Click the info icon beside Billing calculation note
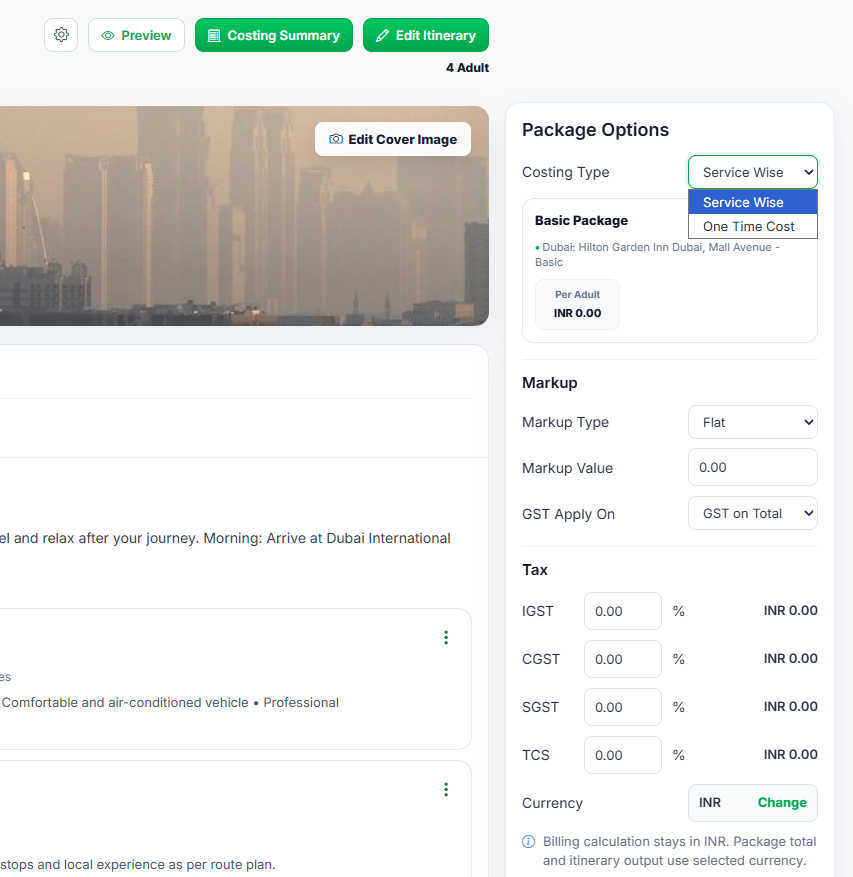The width and height of the screenshot is (853, 877). coord(528,842)
